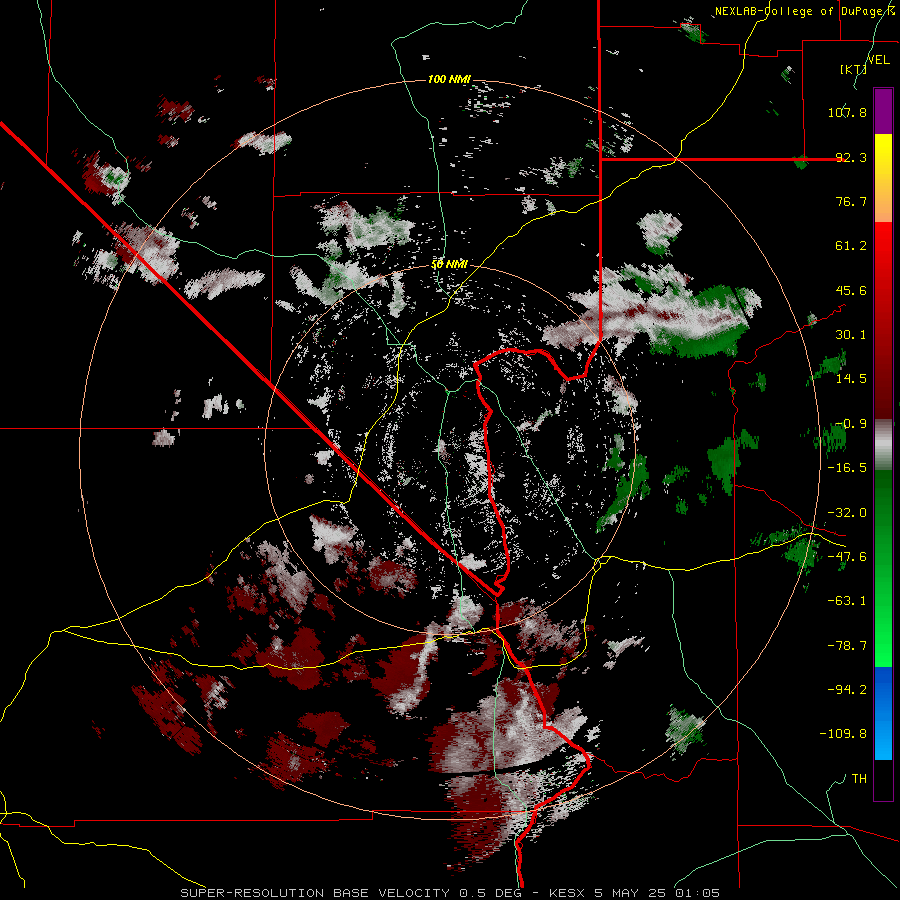Image resolution: width=900 pixels, height=900 pixels.
Task: Click the "100 NMI" range ring label
Action: click(x=449, y=79)
